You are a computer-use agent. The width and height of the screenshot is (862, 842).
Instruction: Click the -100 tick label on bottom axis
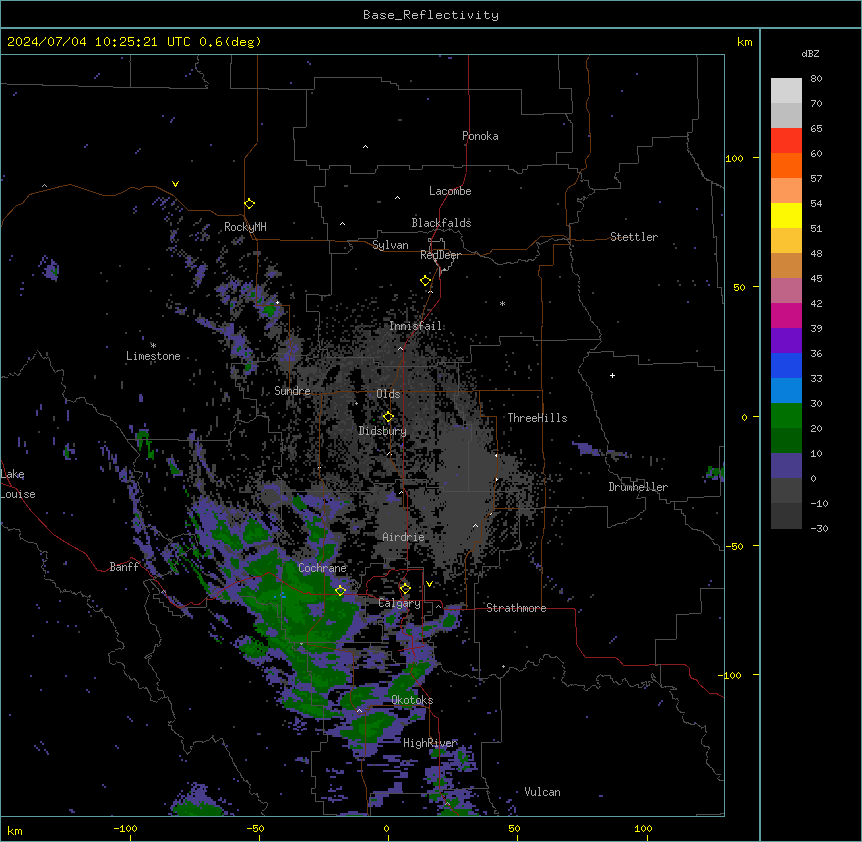(125, 829)
